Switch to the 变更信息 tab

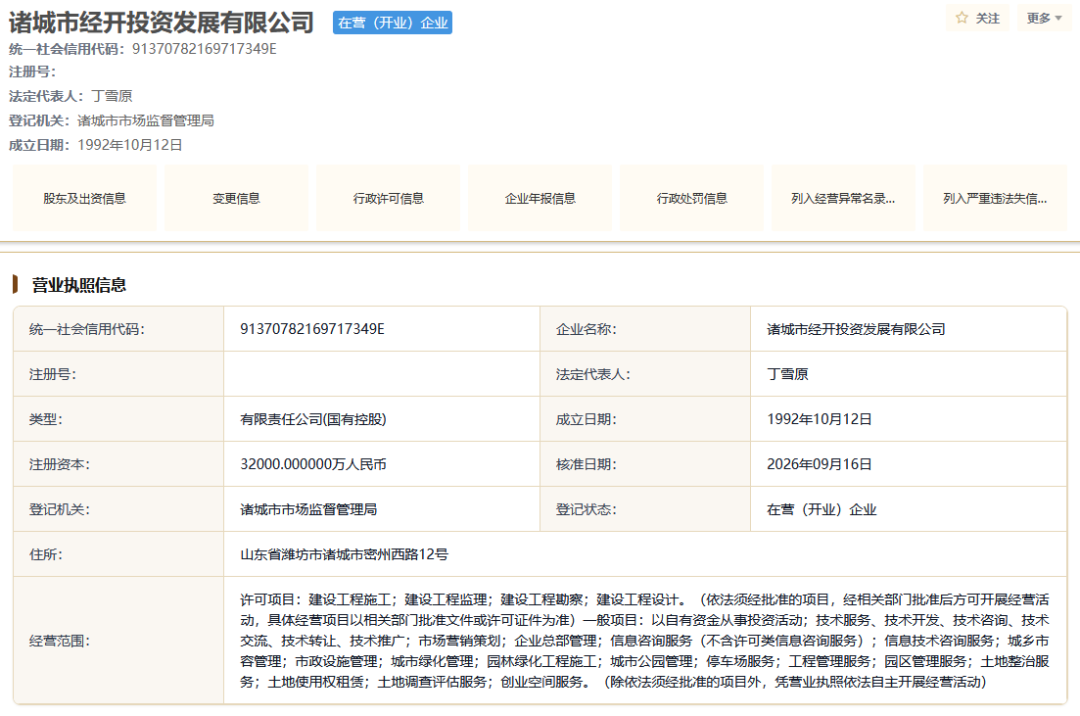click(236, 198)
